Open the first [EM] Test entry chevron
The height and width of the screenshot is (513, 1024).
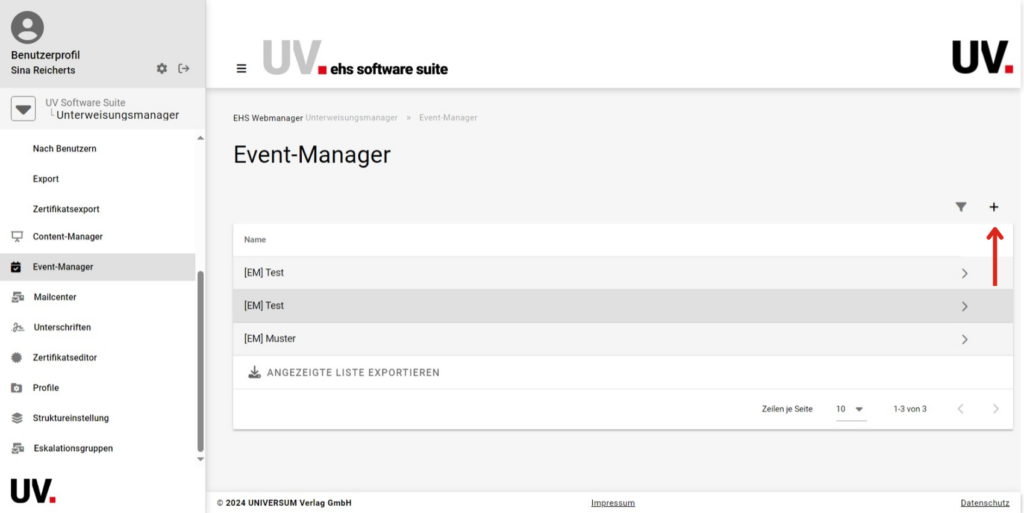(964, 273)
